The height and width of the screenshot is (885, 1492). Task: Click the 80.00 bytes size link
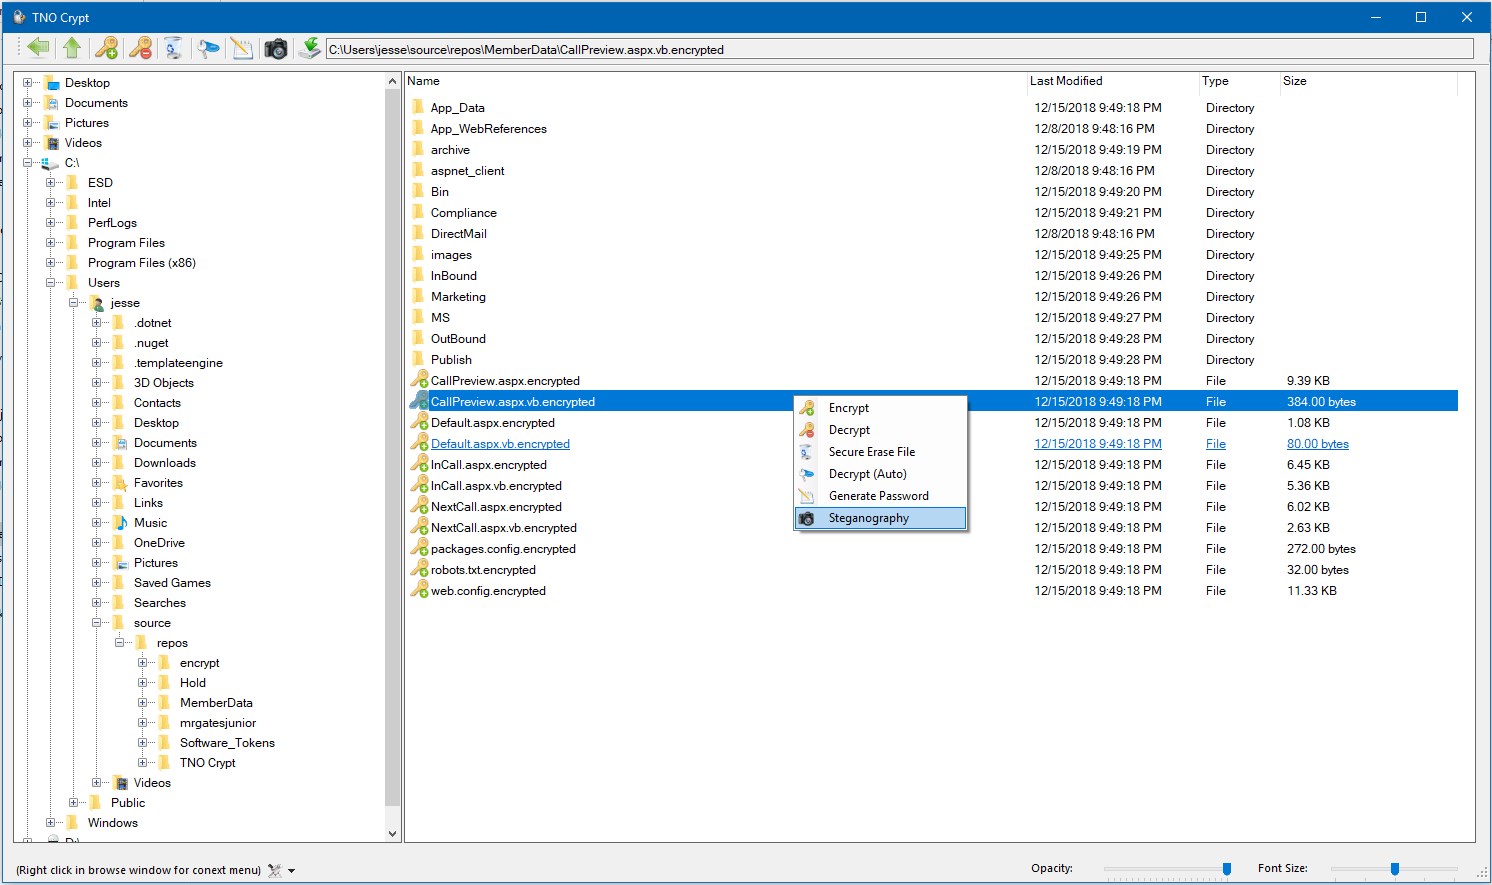(1317, 443)
